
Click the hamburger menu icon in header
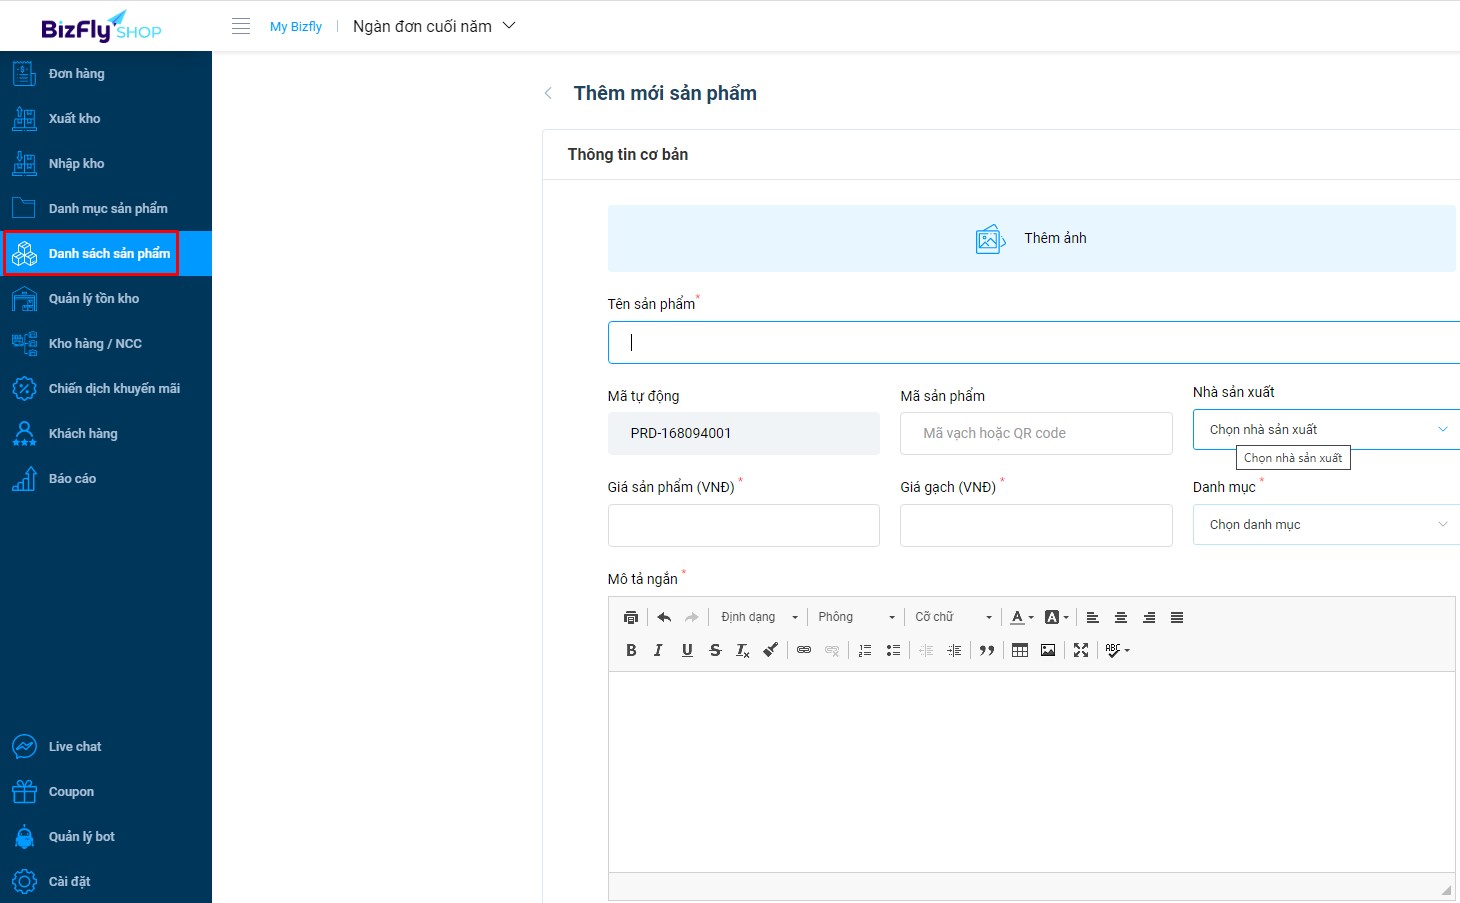(241, 26)
